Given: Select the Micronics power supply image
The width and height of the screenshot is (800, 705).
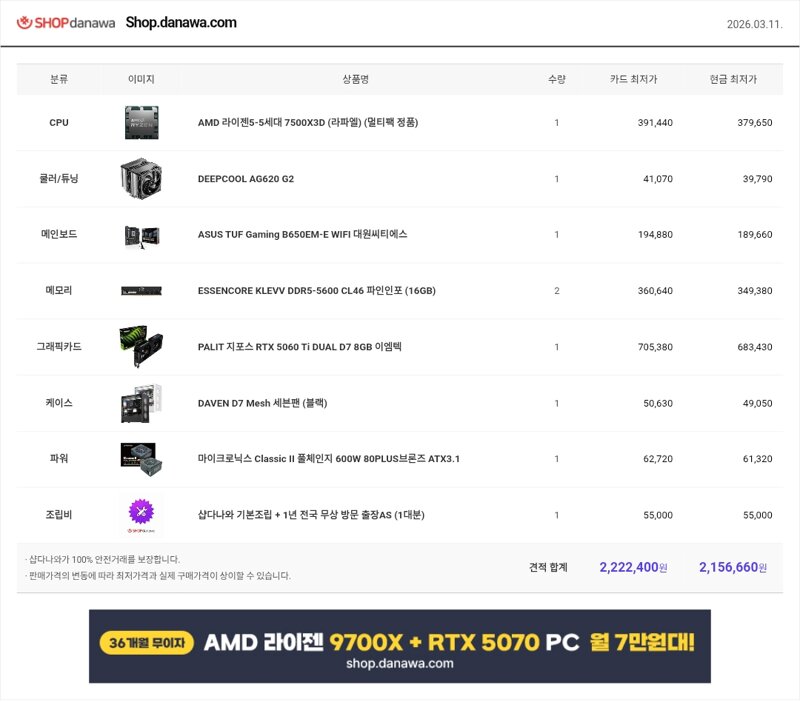Looking at the screenshot, I should 141,458.
